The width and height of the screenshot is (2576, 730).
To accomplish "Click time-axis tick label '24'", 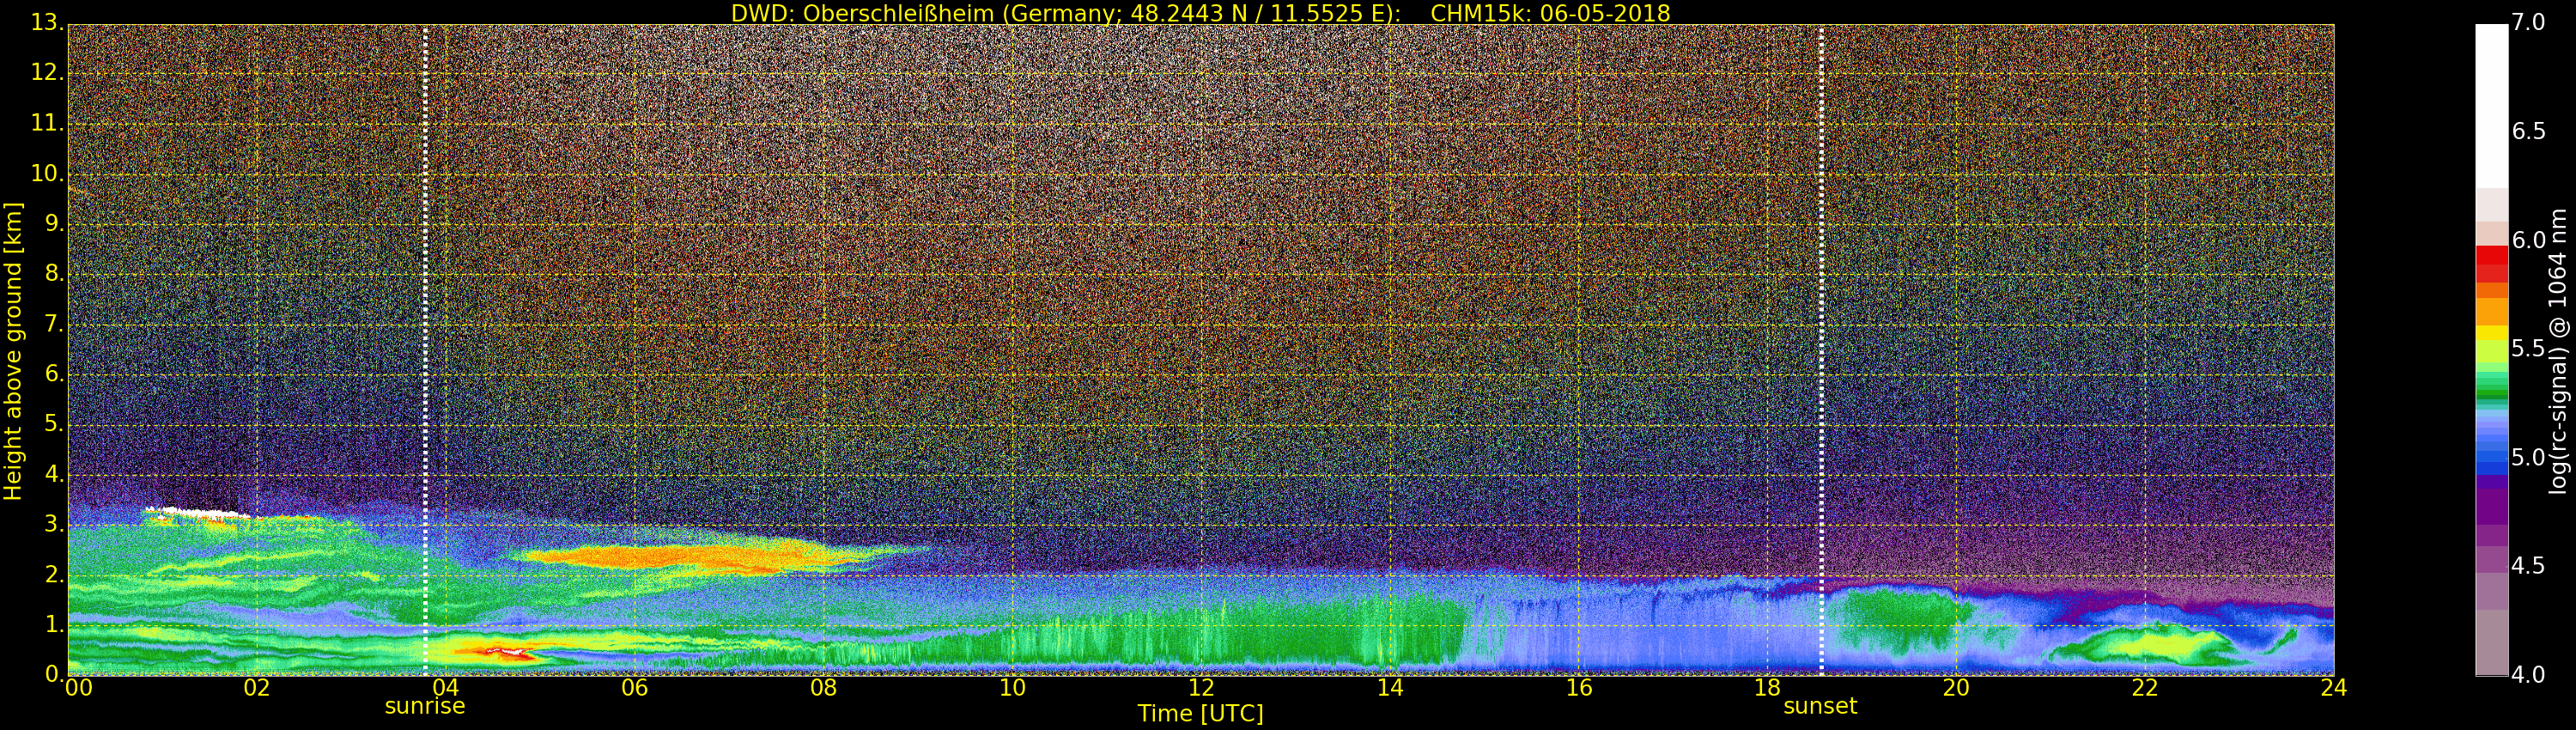I will [x=2334, y=687].
